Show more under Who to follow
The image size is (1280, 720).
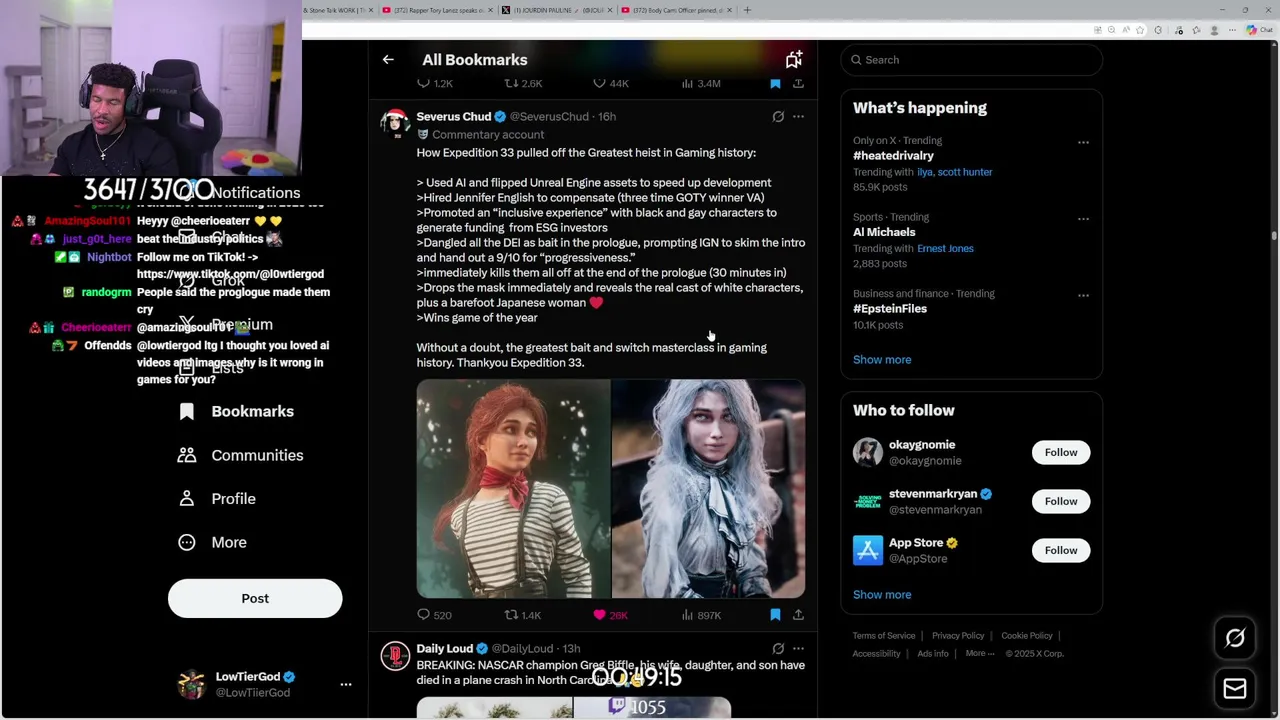(882, 595)
